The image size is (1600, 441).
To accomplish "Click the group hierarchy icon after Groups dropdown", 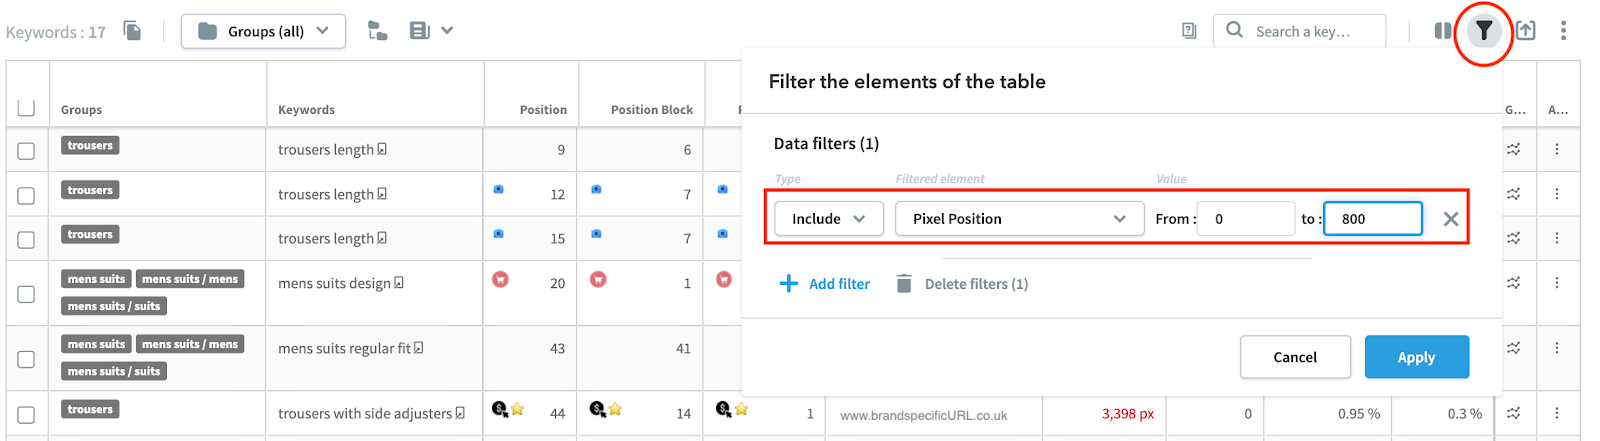I will 377,31.
